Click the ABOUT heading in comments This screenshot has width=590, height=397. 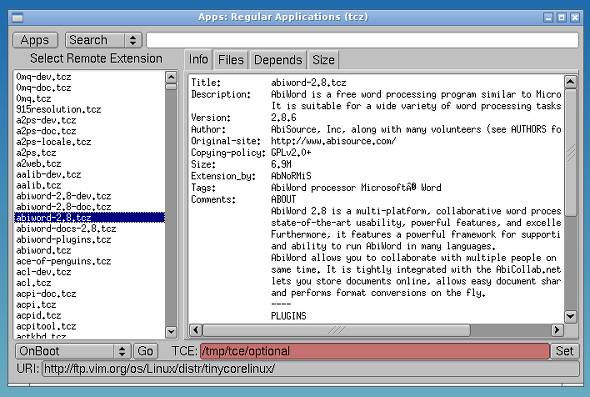click(283, 199)
